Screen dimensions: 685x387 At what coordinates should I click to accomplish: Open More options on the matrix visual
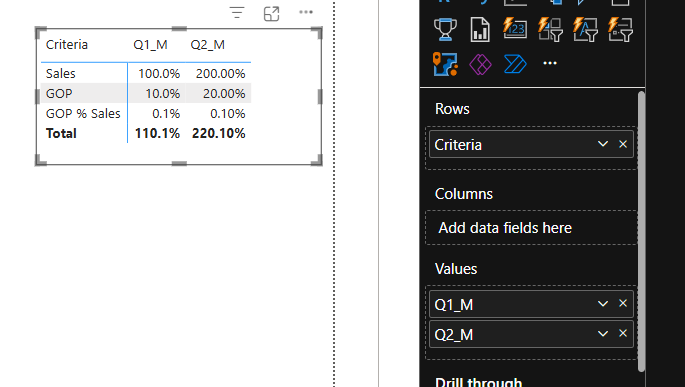306,12
